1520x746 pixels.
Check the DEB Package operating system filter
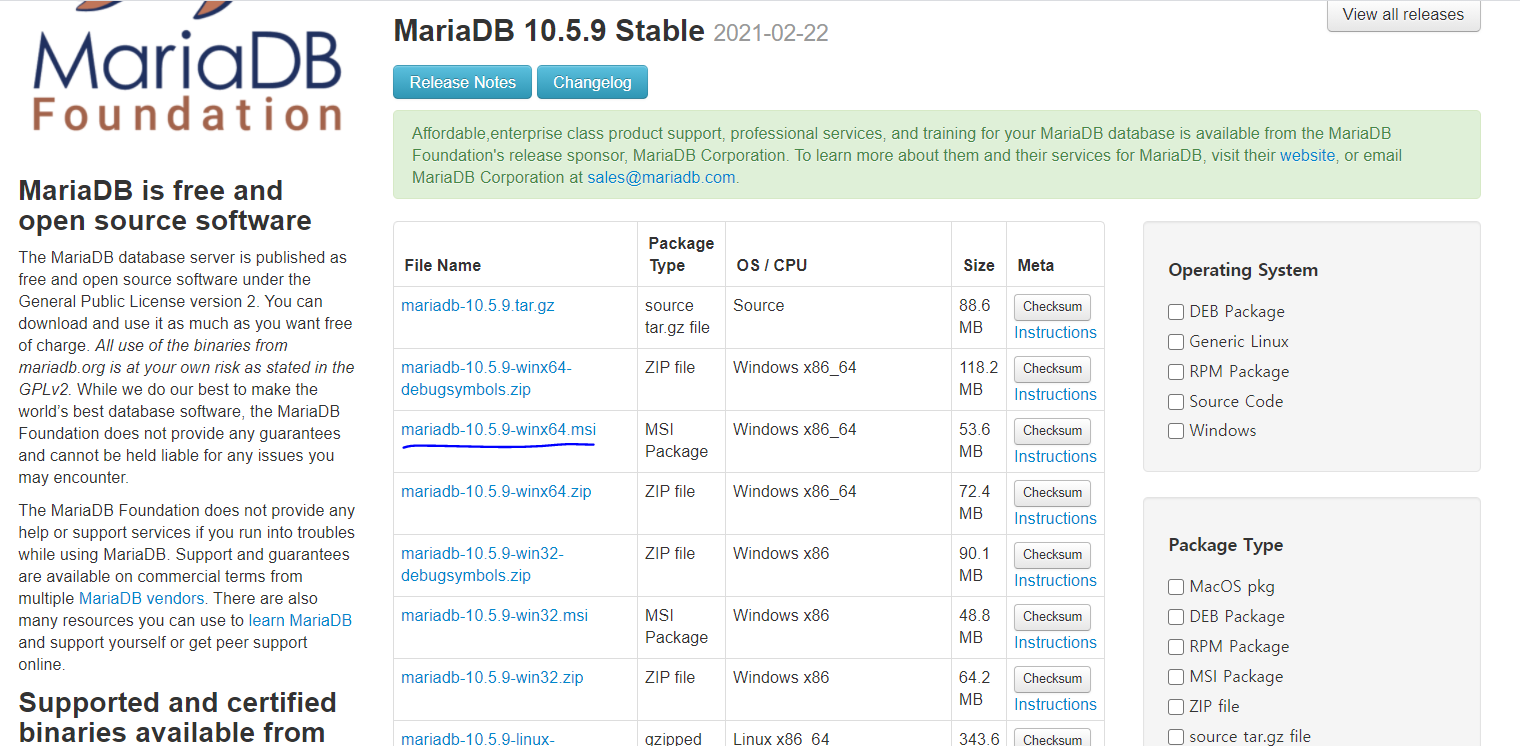1176,313
